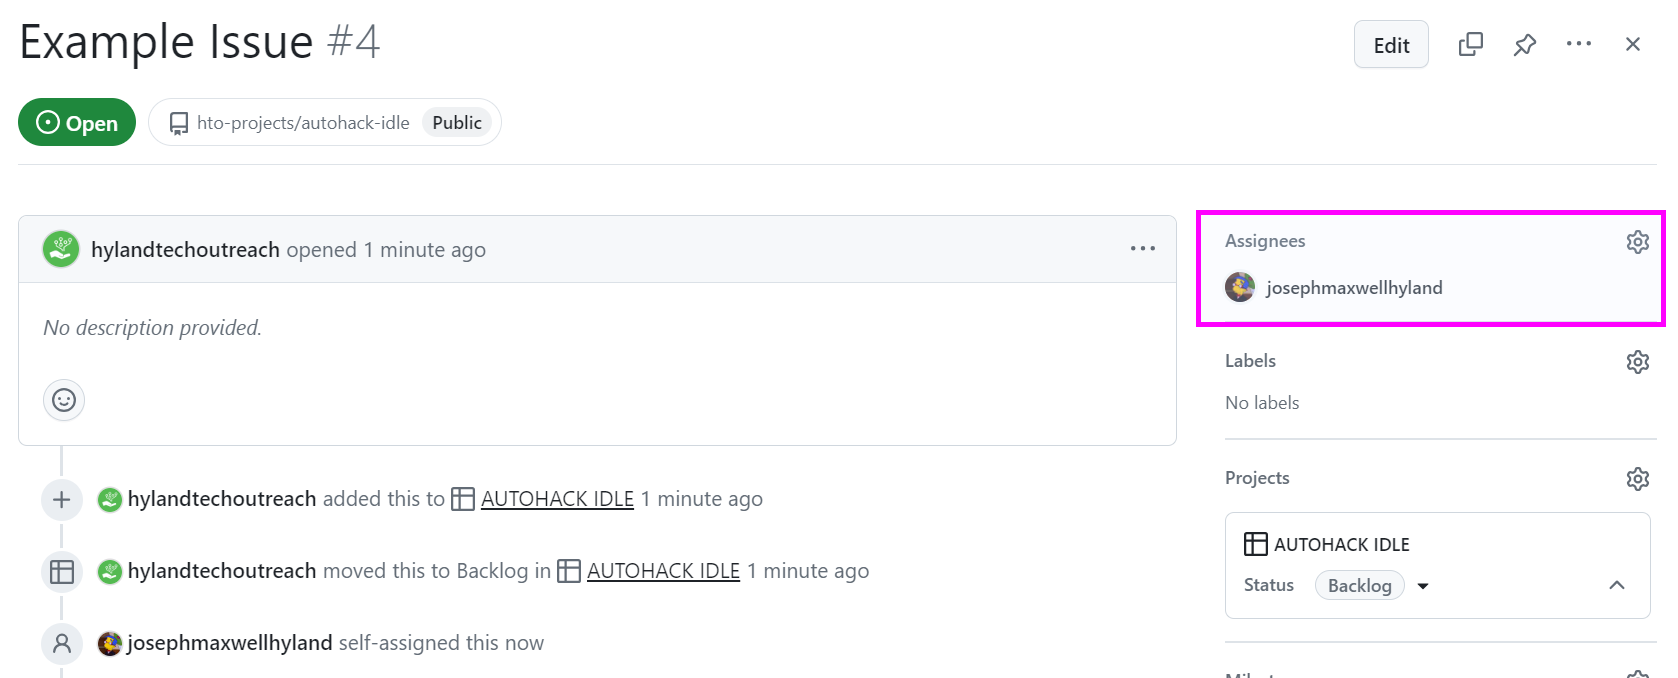Open Projects gear settings
This screenshot has height=678, width=1678.
[1637, 479]
